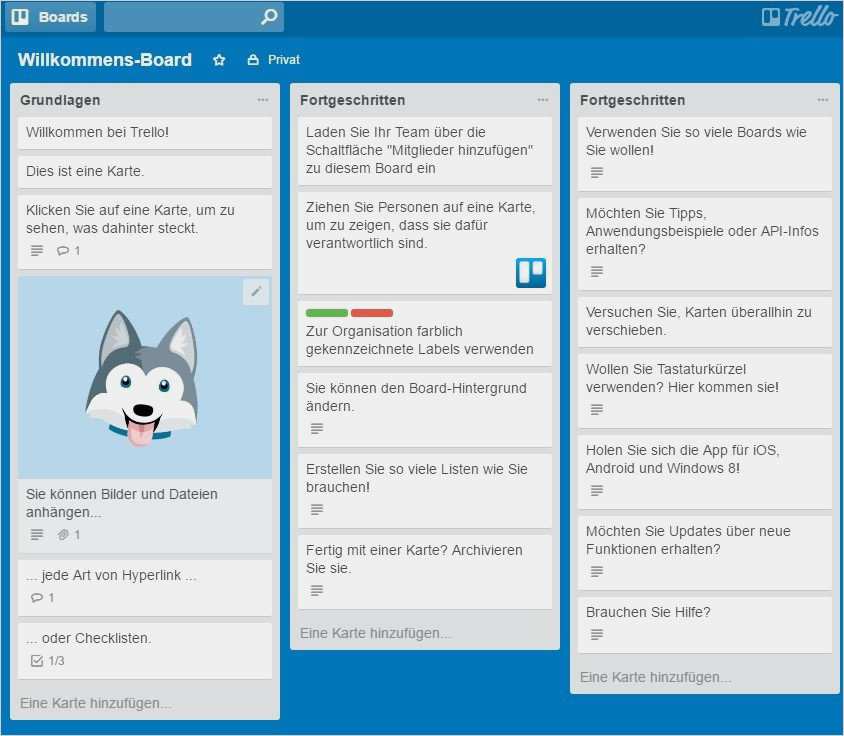This screenshot has width=844, height=736.
Task: Add a card to rightmost Fortgeschritten list
Action: [655, 677]
